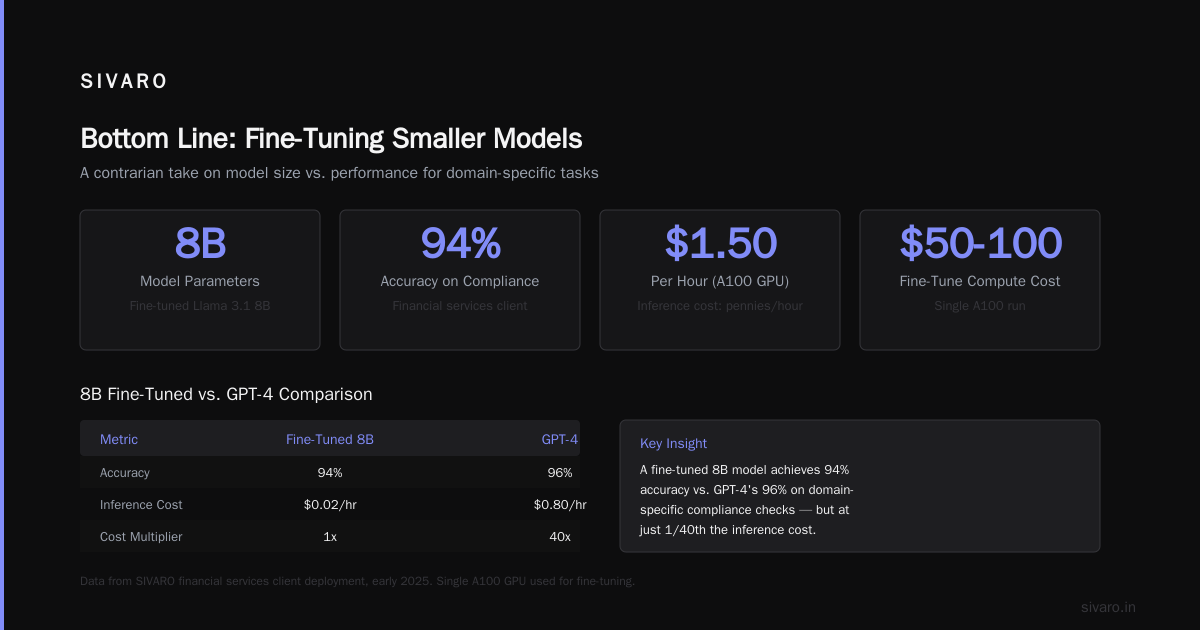The height and width of the screenshot is (630, 1200).
Task: Click the Bottom Line slide title
Action: (x=331, y=138)
